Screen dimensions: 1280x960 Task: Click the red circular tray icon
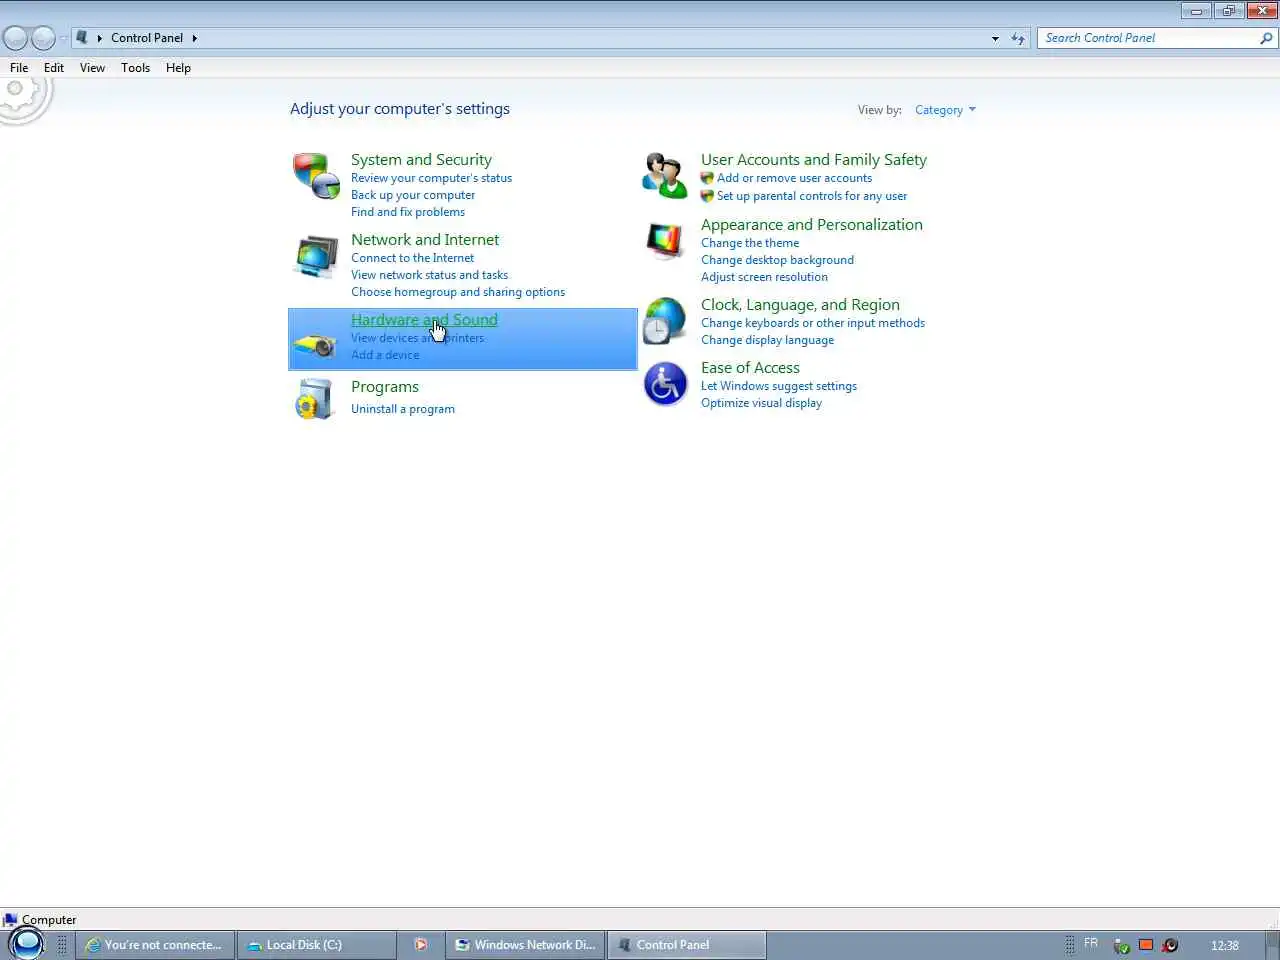(1170, 945)
